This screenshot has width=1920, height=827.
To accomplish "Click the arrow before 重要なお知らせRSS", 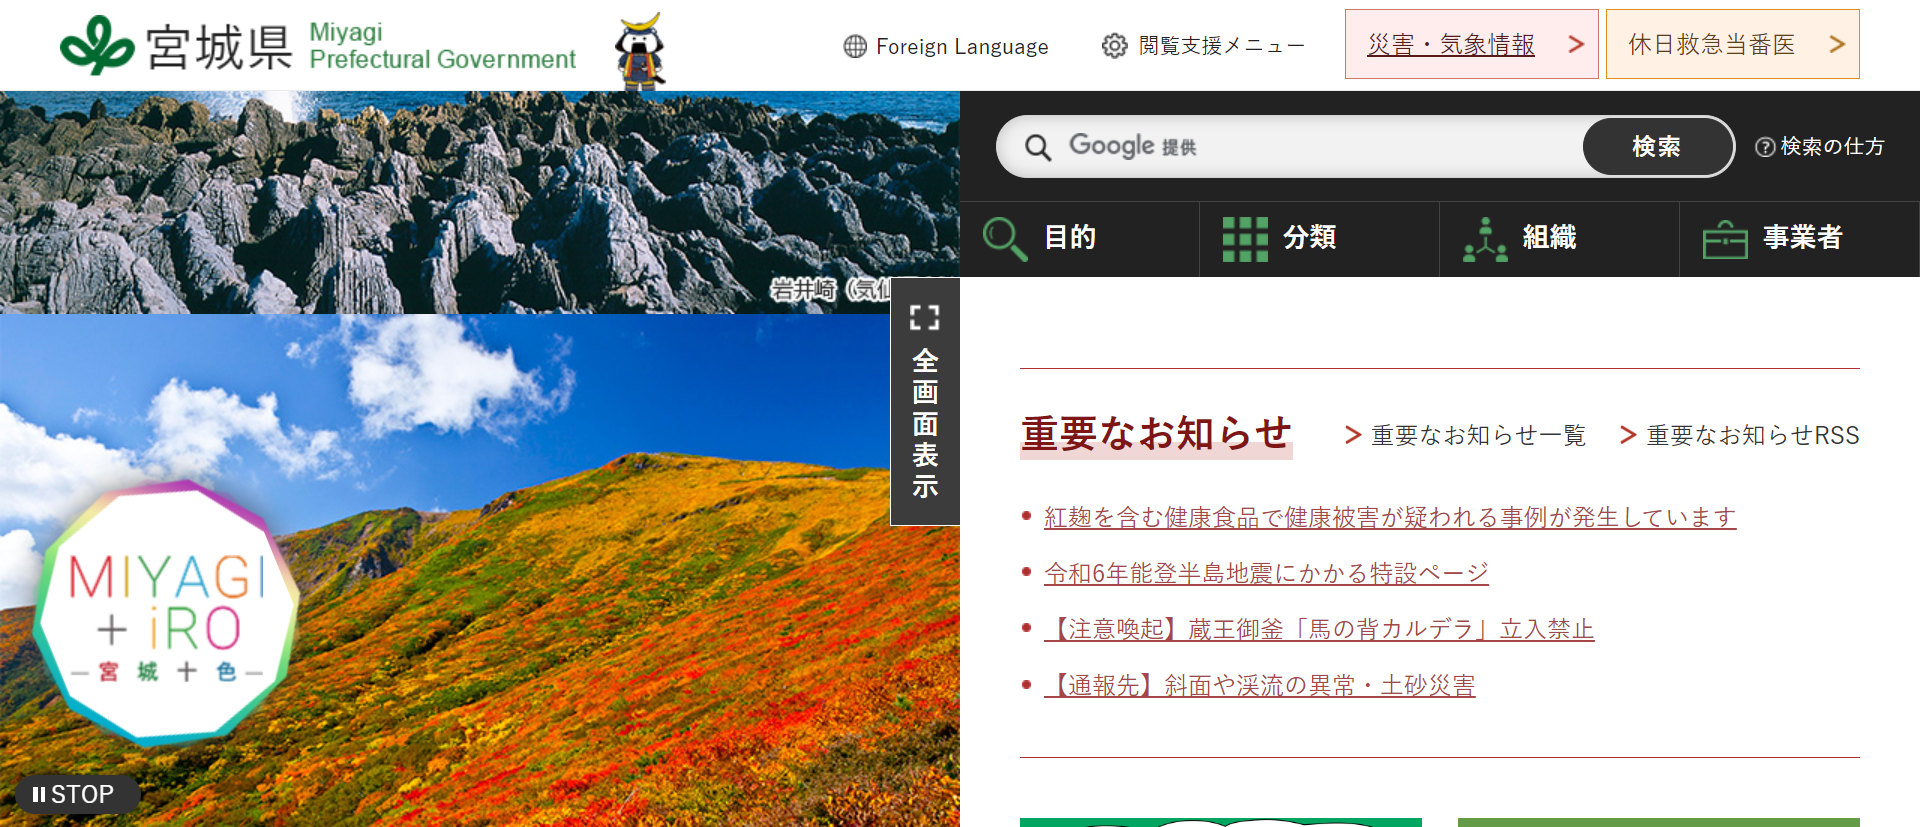I will [1628, 435].
